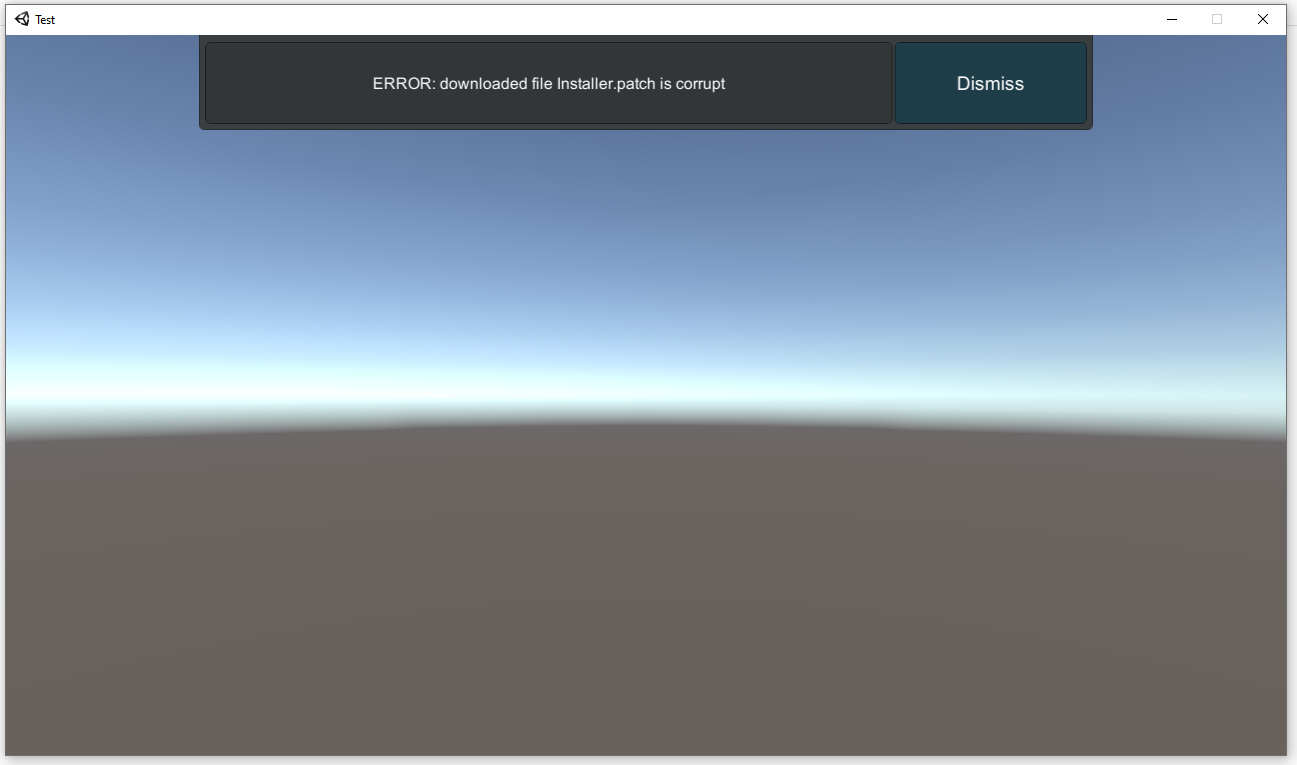Close the Test window
Viewport: 1297px width, 765px height.
[x=1262, y=18]
